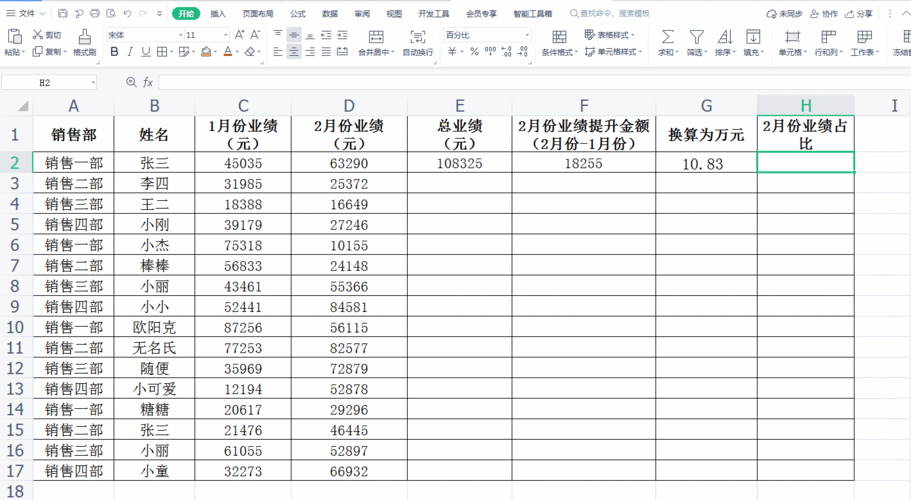Screen dimensions: 911x500
Task: Expand the borders dropdown arrow
Action: tap(171, 52)
